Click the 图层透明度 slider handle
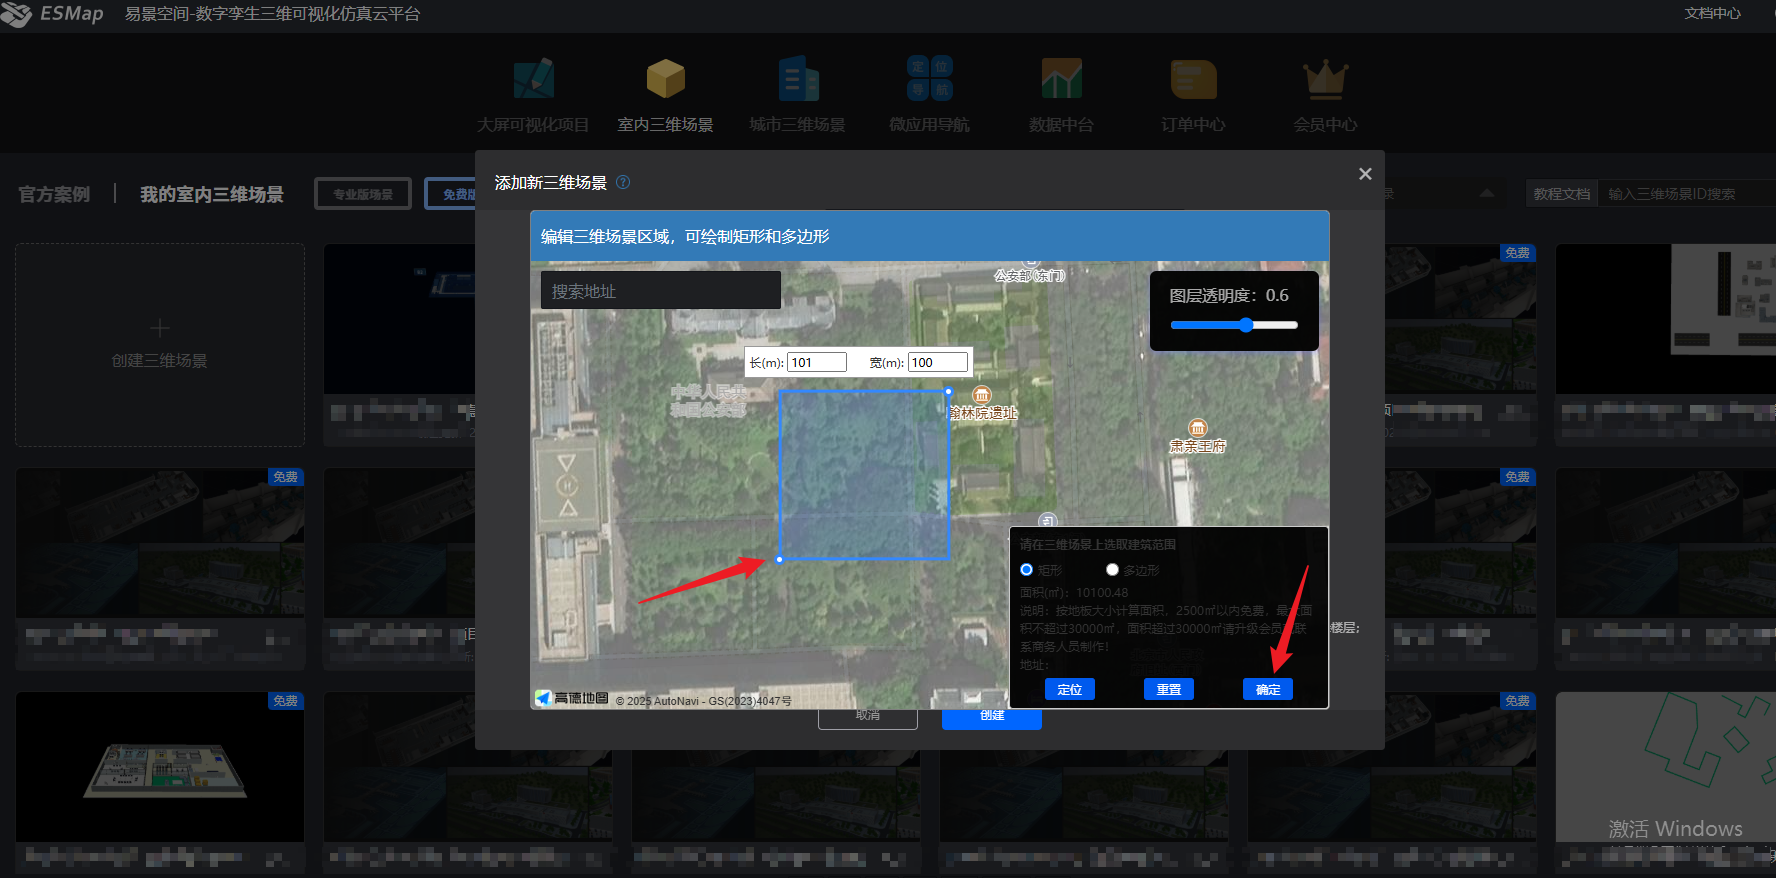This screenshot has height=878, width=1776. [x=1246, y=325]
